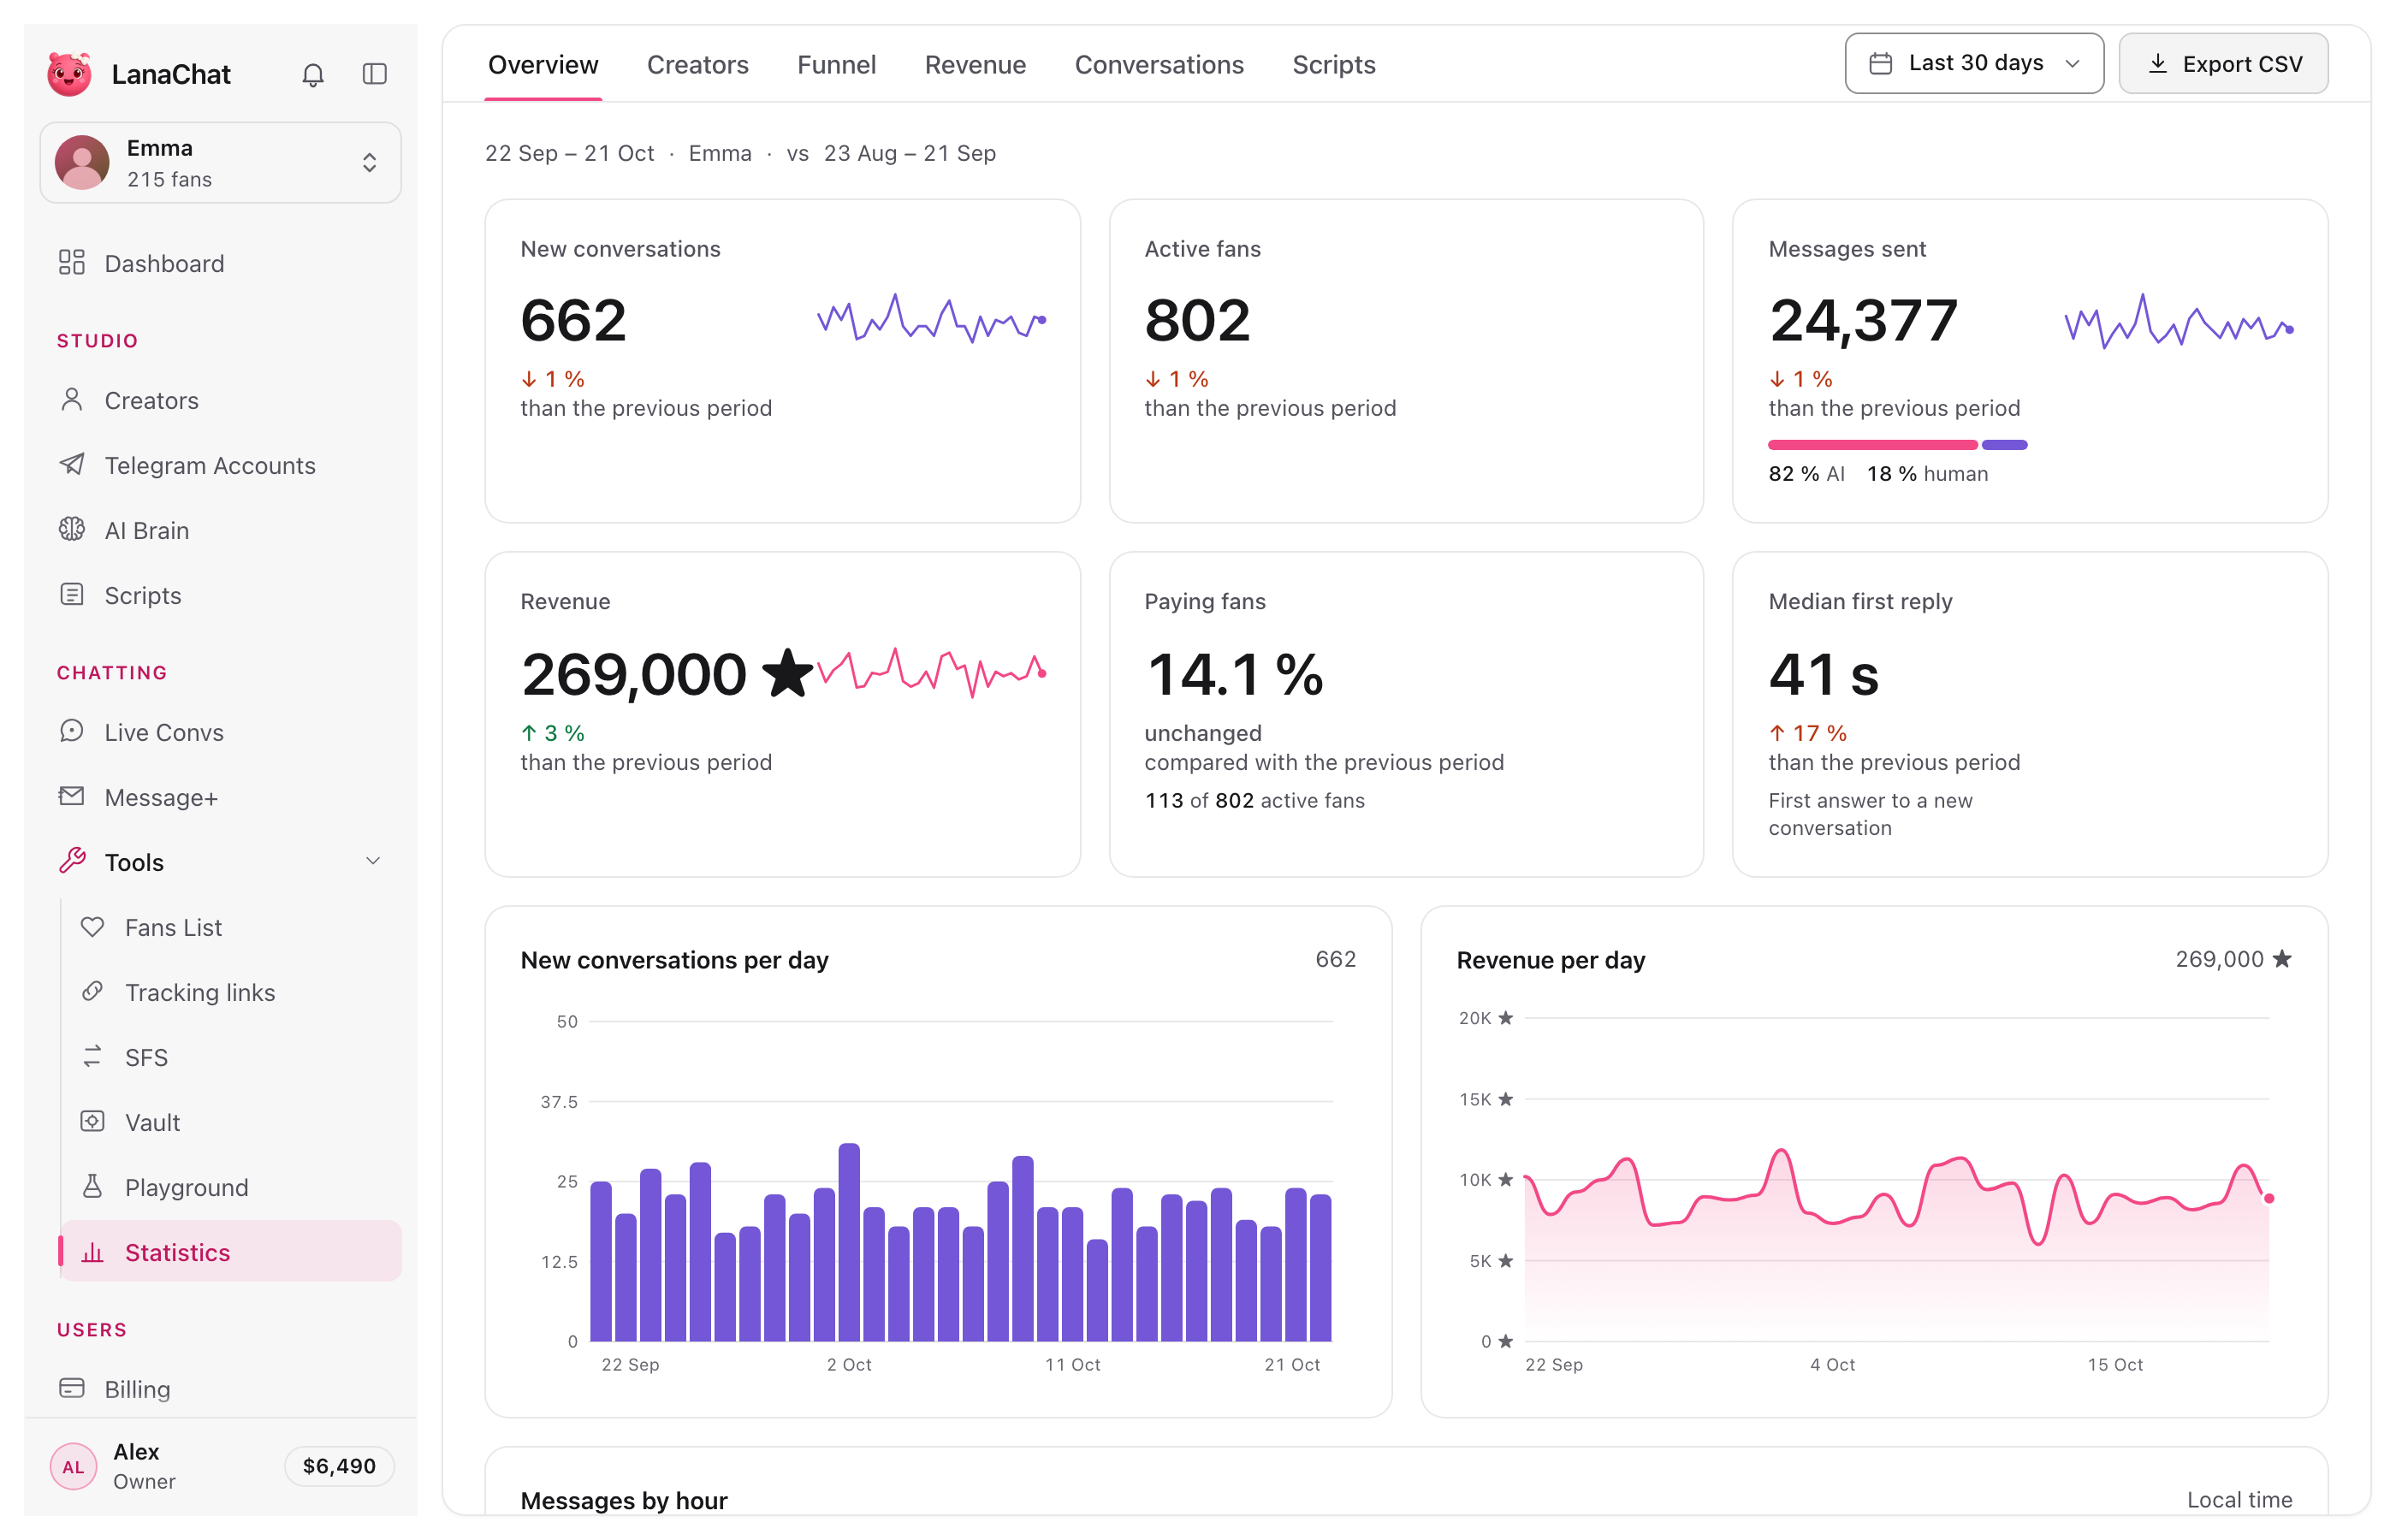
Task: Switch to the Conversations tab
Action: tap(1159, 65)
